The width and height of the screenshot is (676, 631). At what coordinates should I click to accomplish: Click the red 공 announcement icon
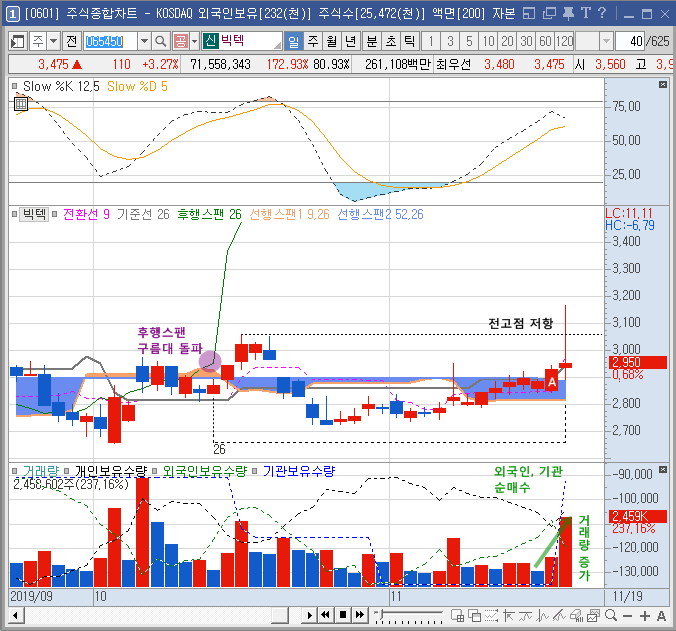point(181,42)
